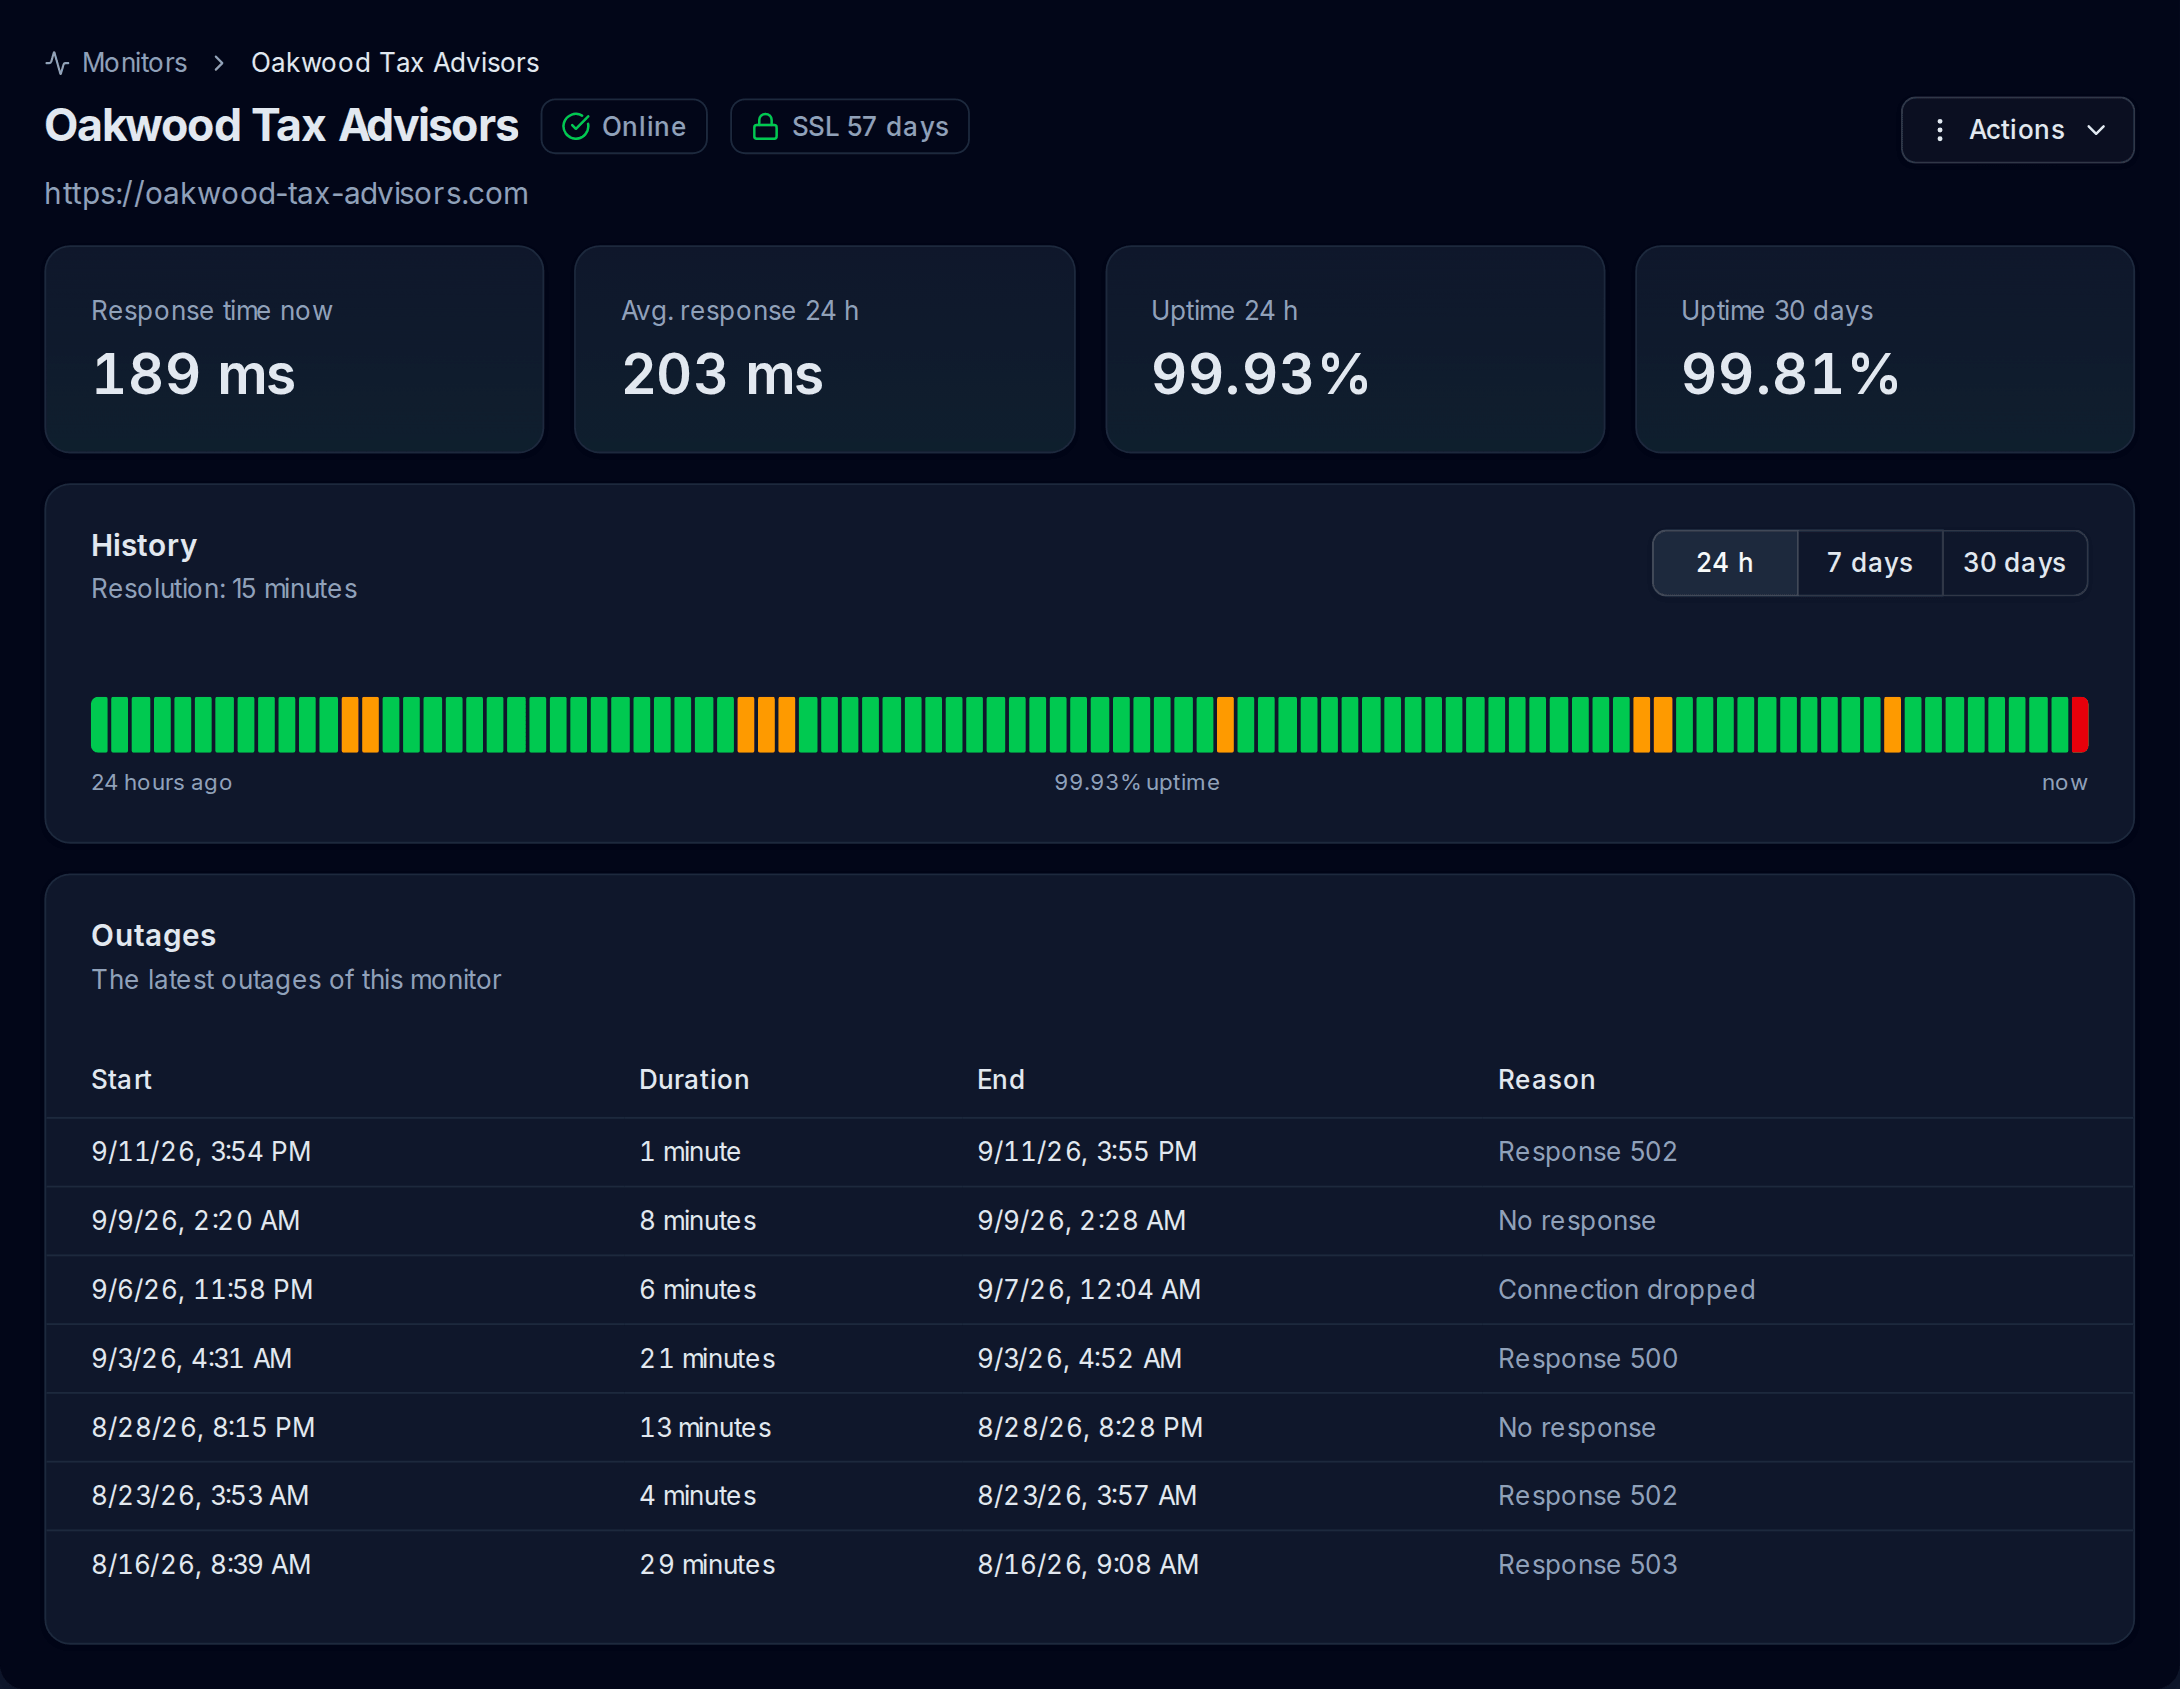Image resolution: width=2180 pixels, height=1689 pixels.
Task: Select outage row starting 9/11/26, 3:54 PM
Action: pyautogui.click(x=1090, y=1152)
